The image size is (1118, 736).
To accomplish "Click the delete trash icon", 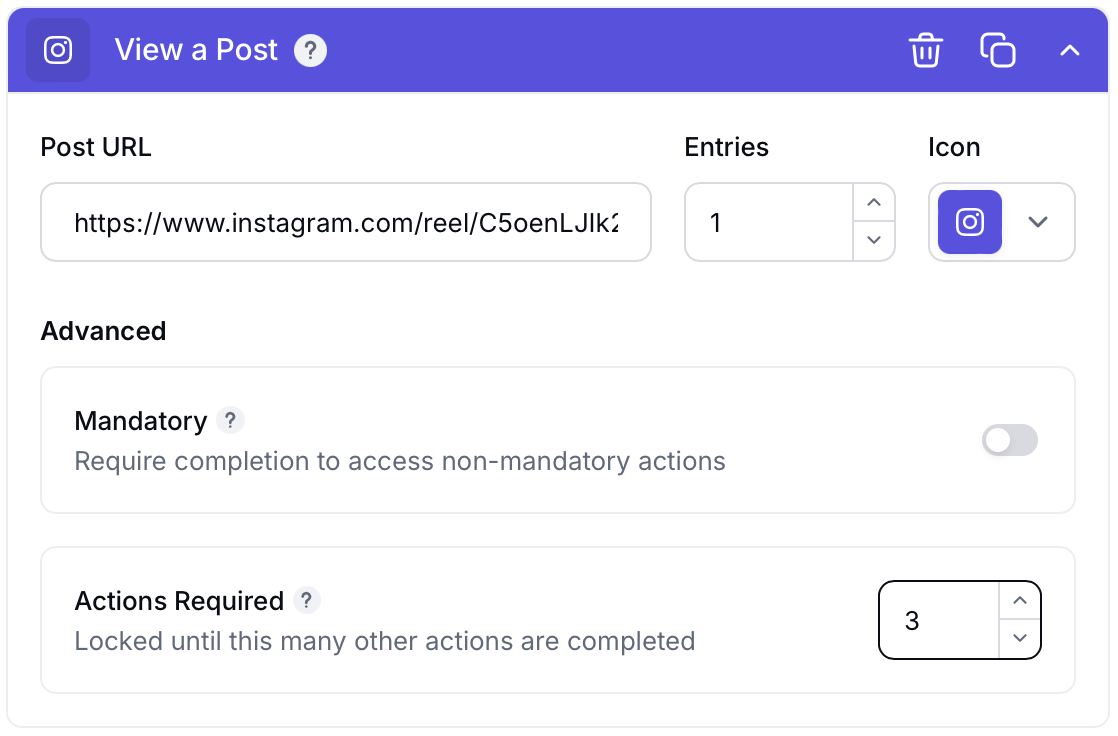I will (925, 49).
